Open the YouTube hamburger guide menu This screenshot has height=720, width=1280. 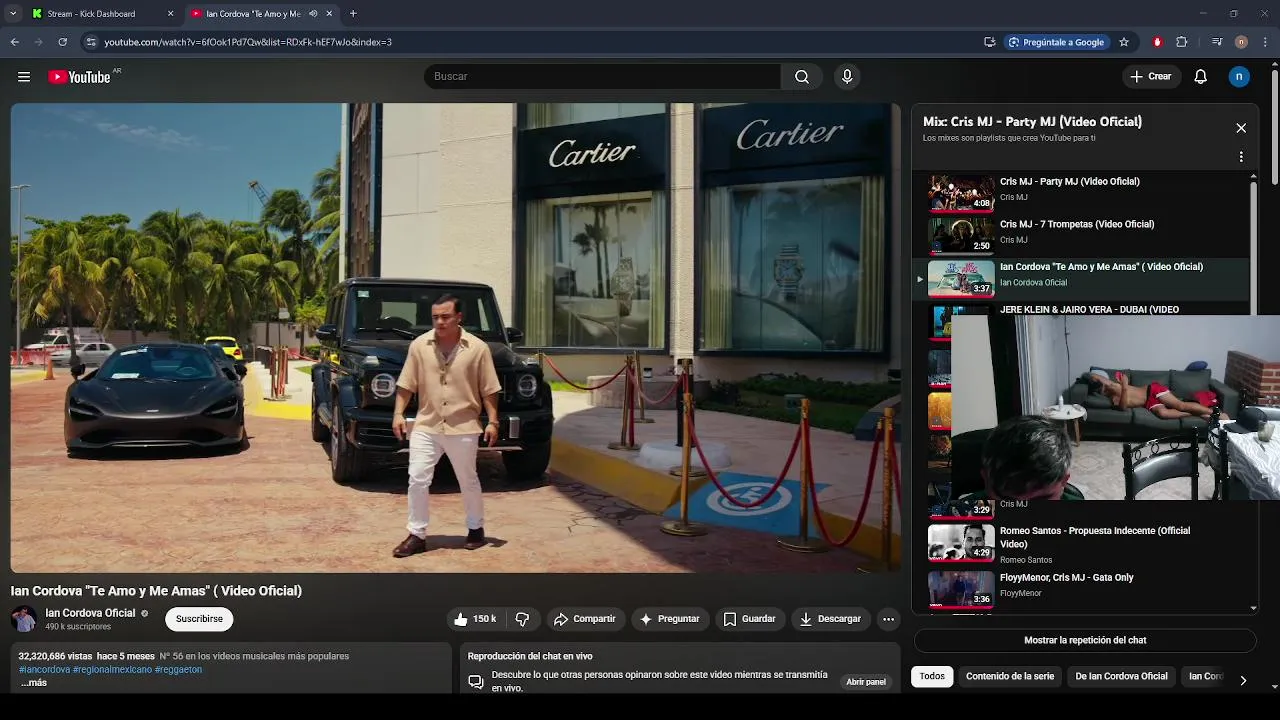pos(24,77)
